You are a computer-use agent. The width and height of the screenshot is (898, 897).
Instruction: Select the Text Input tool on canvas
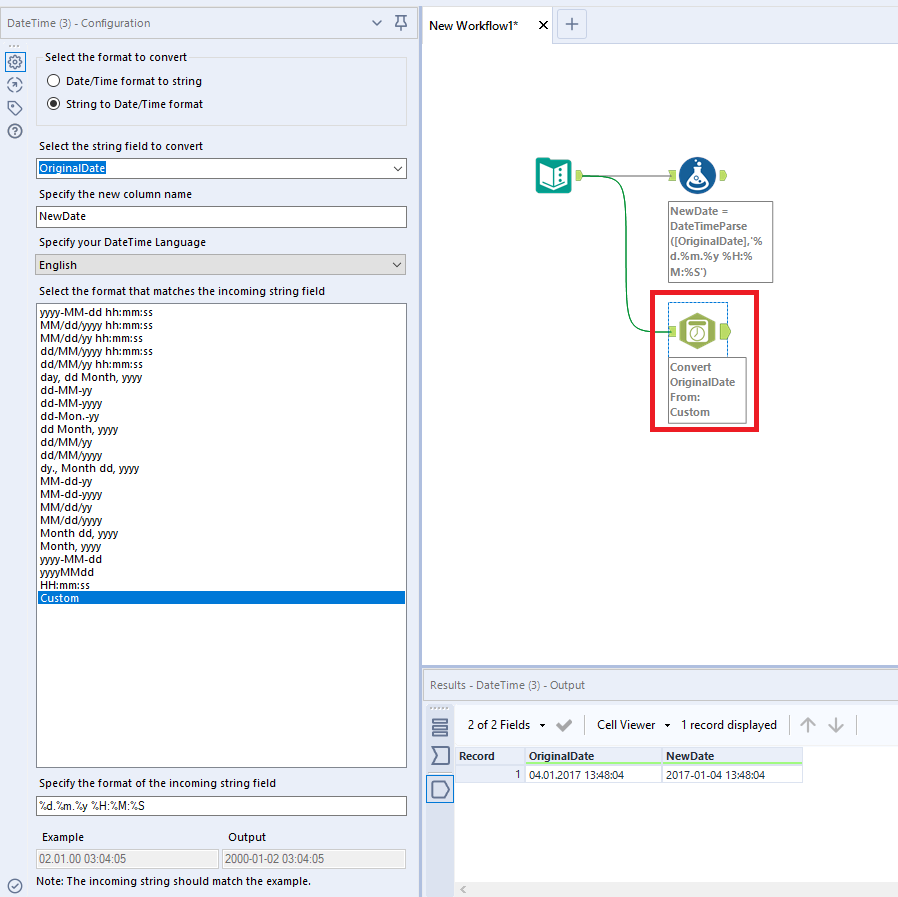553,176
